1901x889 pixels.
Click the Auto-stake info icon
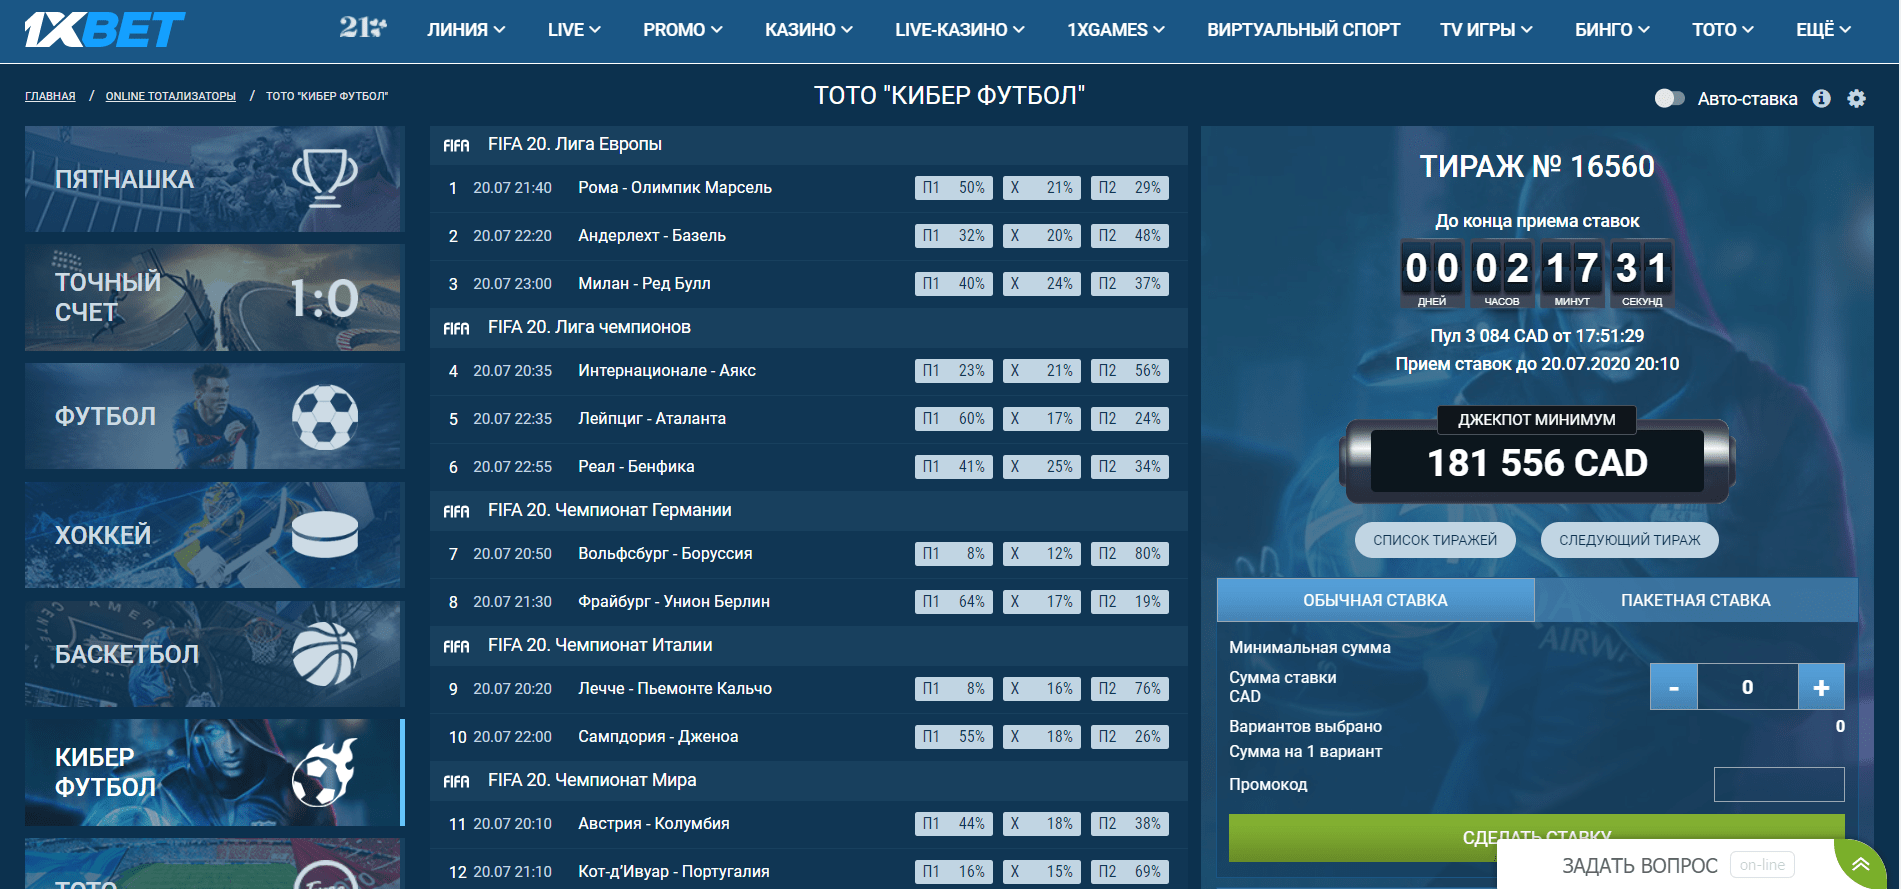[1822, 98]
